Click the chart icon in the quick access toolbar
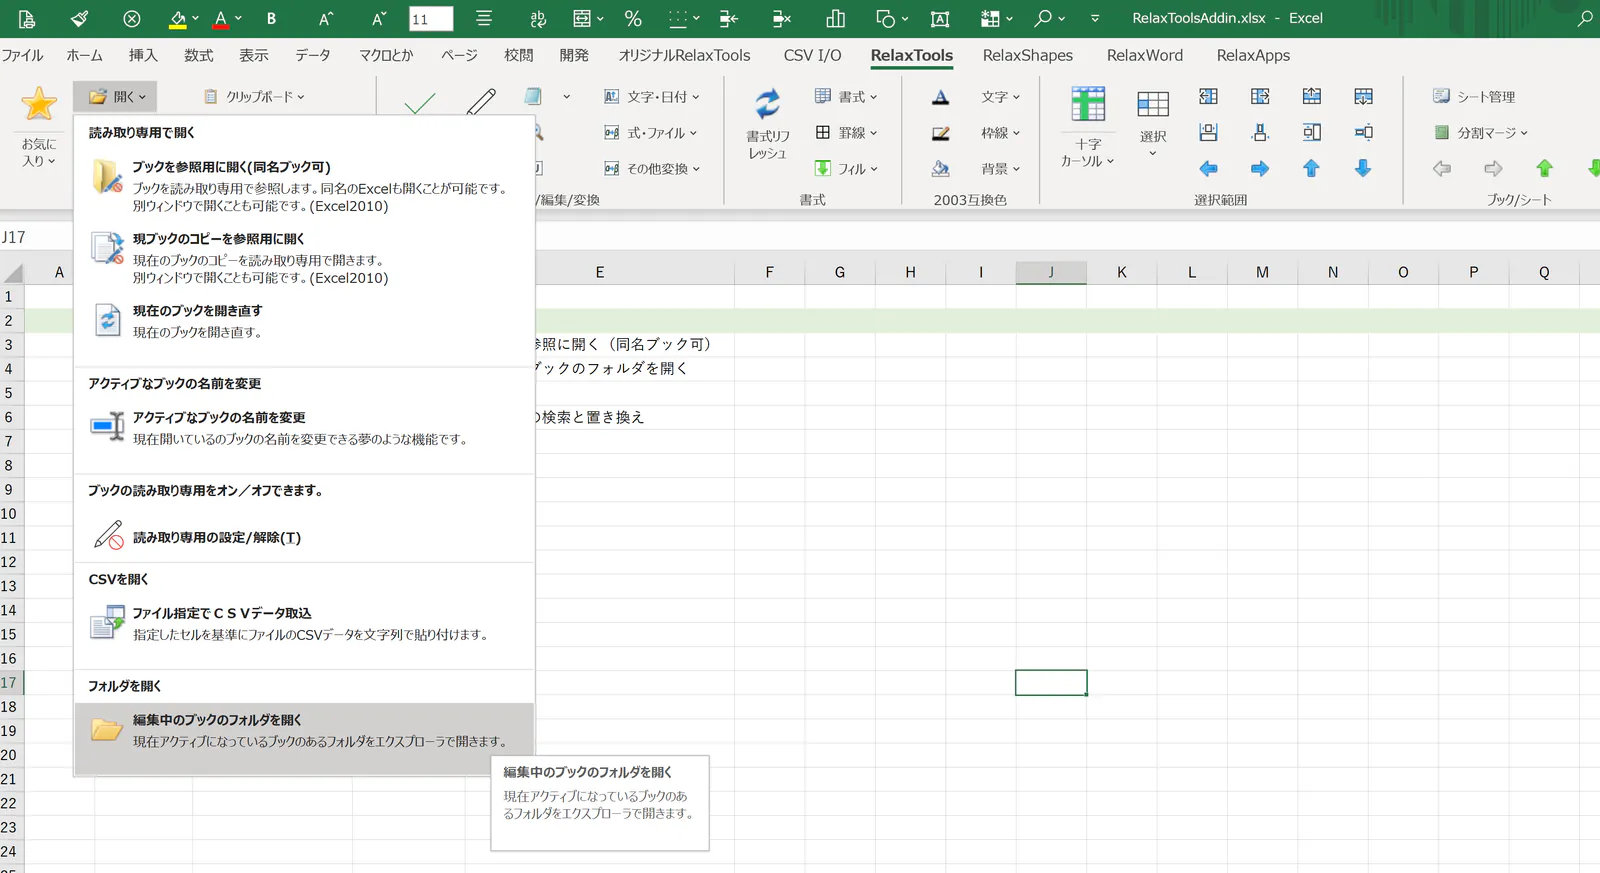The height and width of the screenshot is (873, 1600). tap(836, 18)
